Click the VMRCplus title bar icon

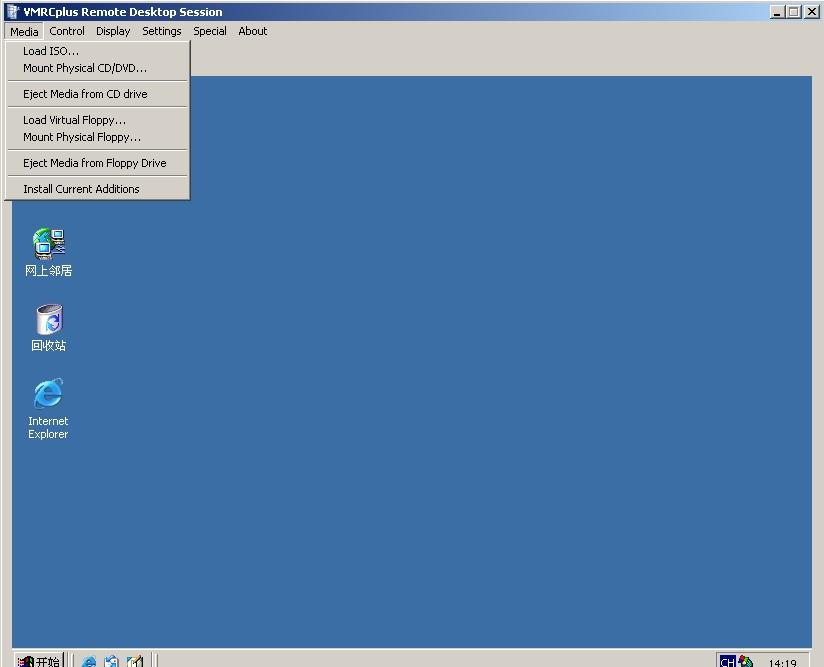coord(13,12)
